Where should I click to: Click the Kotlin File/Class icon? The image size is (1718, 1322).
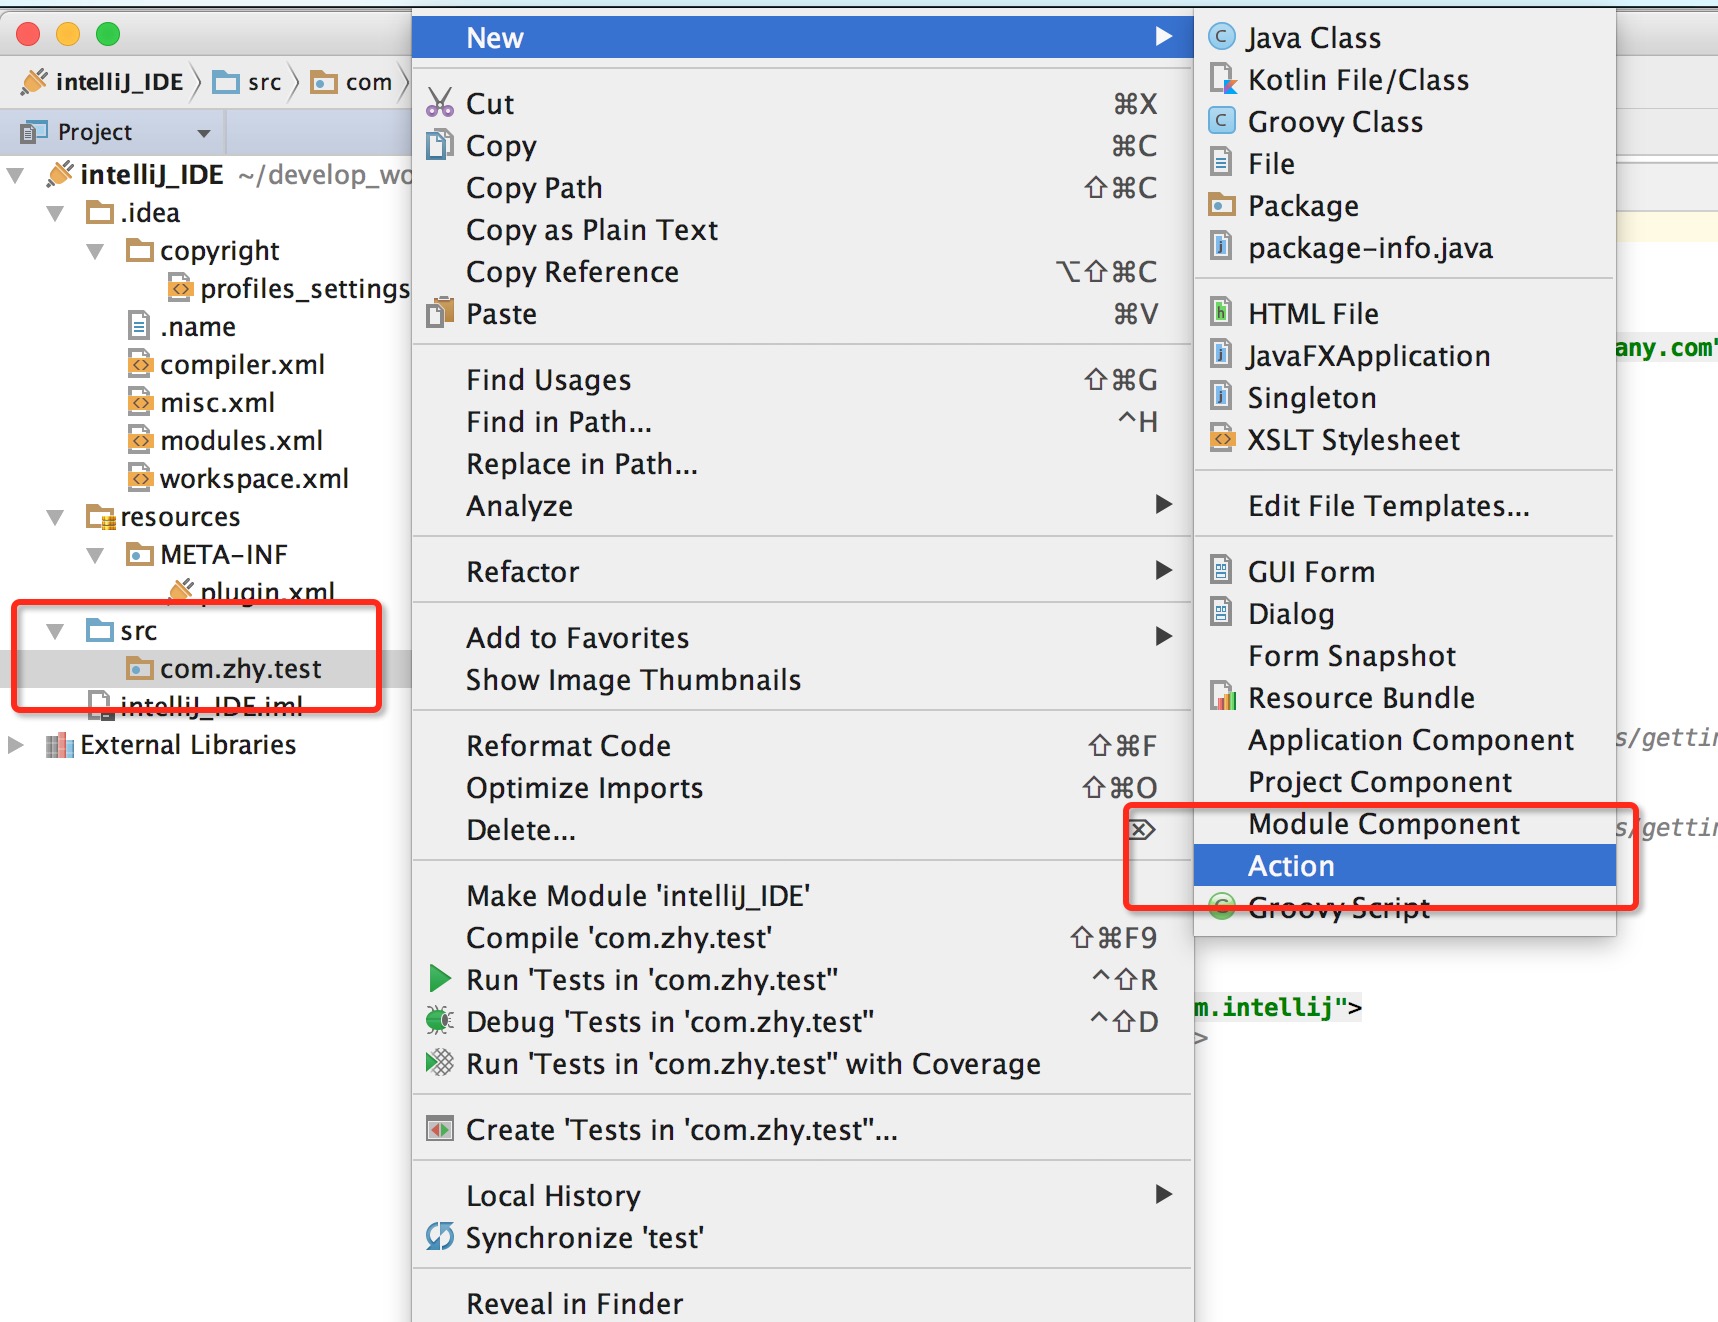[1221, 79]
